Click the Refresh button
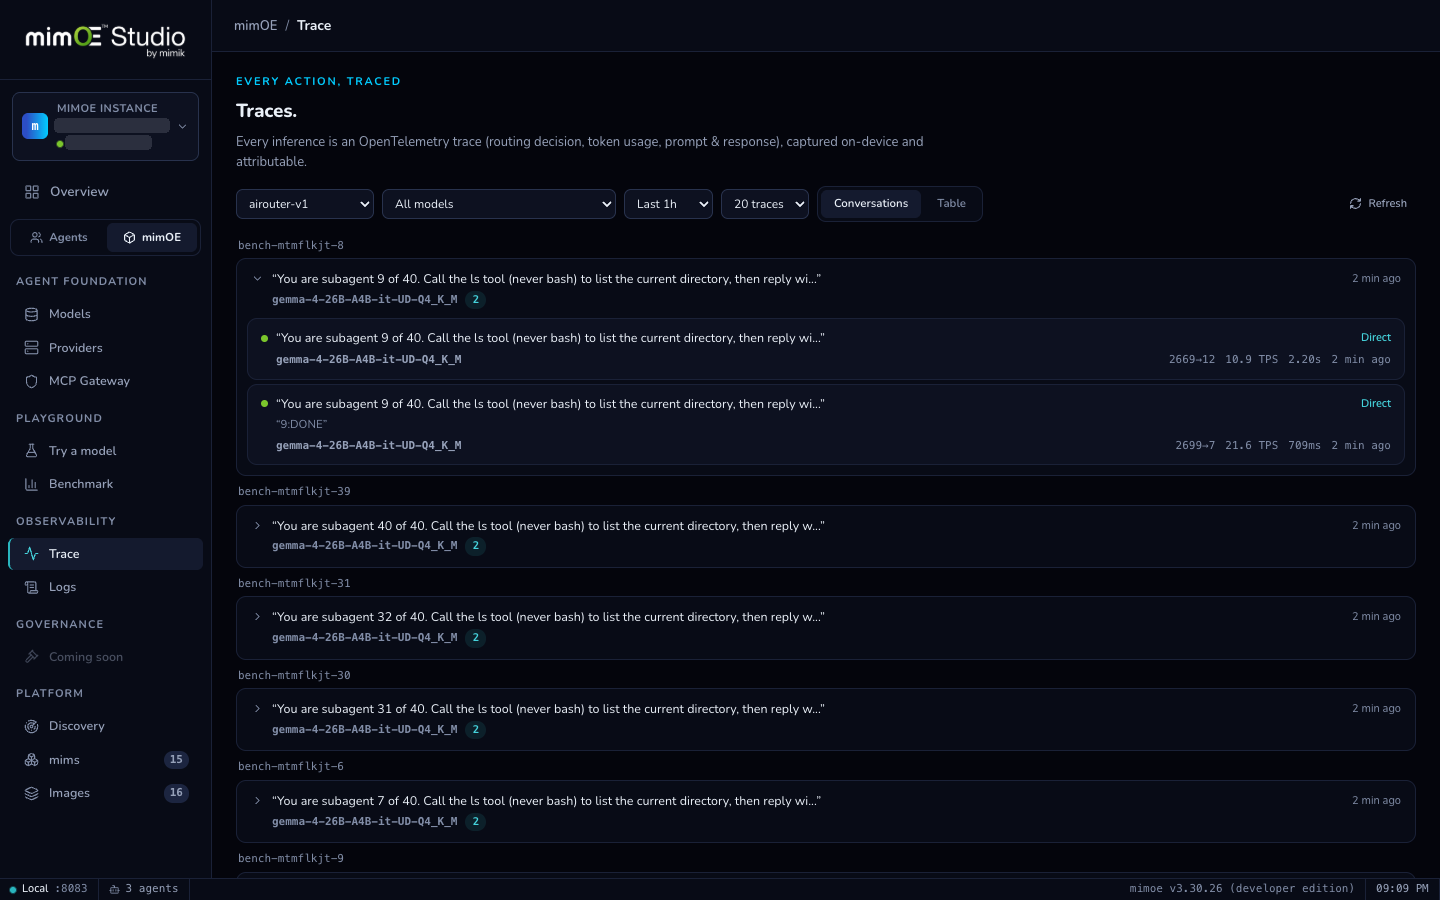Image resolution: width=1440 pixels, height=900 pixels. pyautogui.click(x=1378, y=204)
